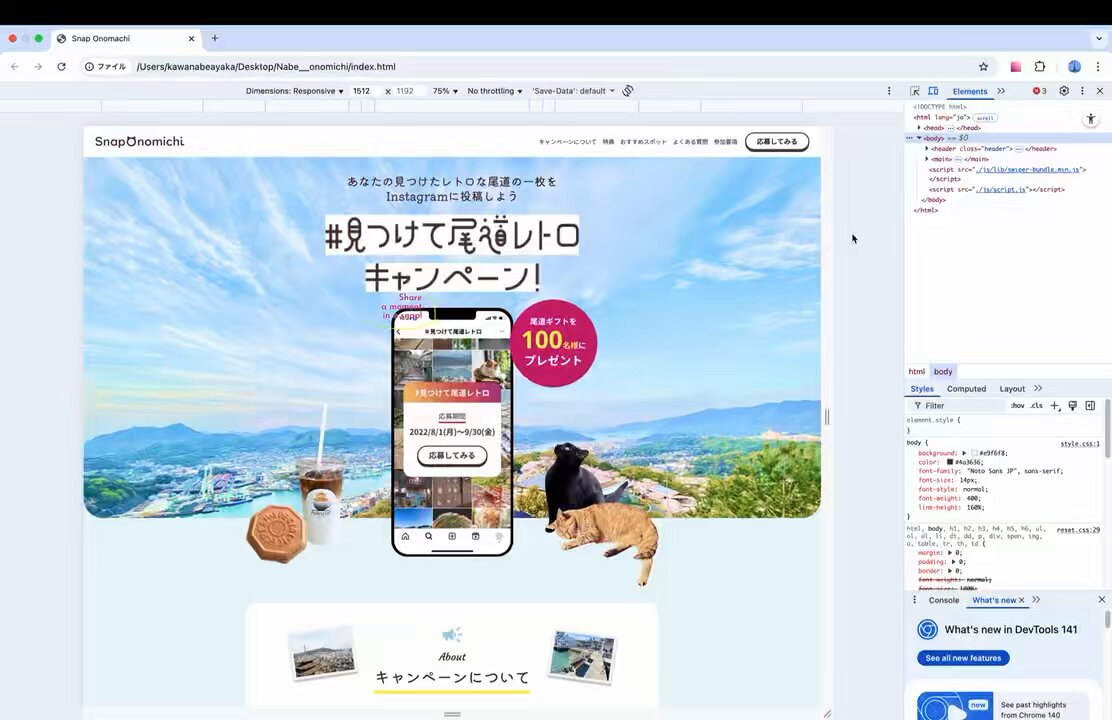The height and width of the screenshot is (720, 1112).
Task: Expand the margin shorthand triangle
Action: [x=950, y=553]
